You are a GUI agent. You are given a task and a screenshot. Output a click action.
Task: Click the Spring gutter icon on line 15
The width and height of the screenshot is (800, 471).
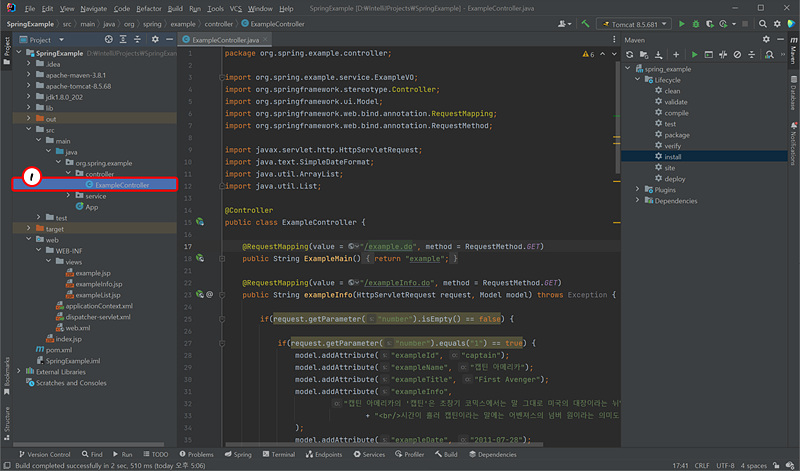[200, 222]
